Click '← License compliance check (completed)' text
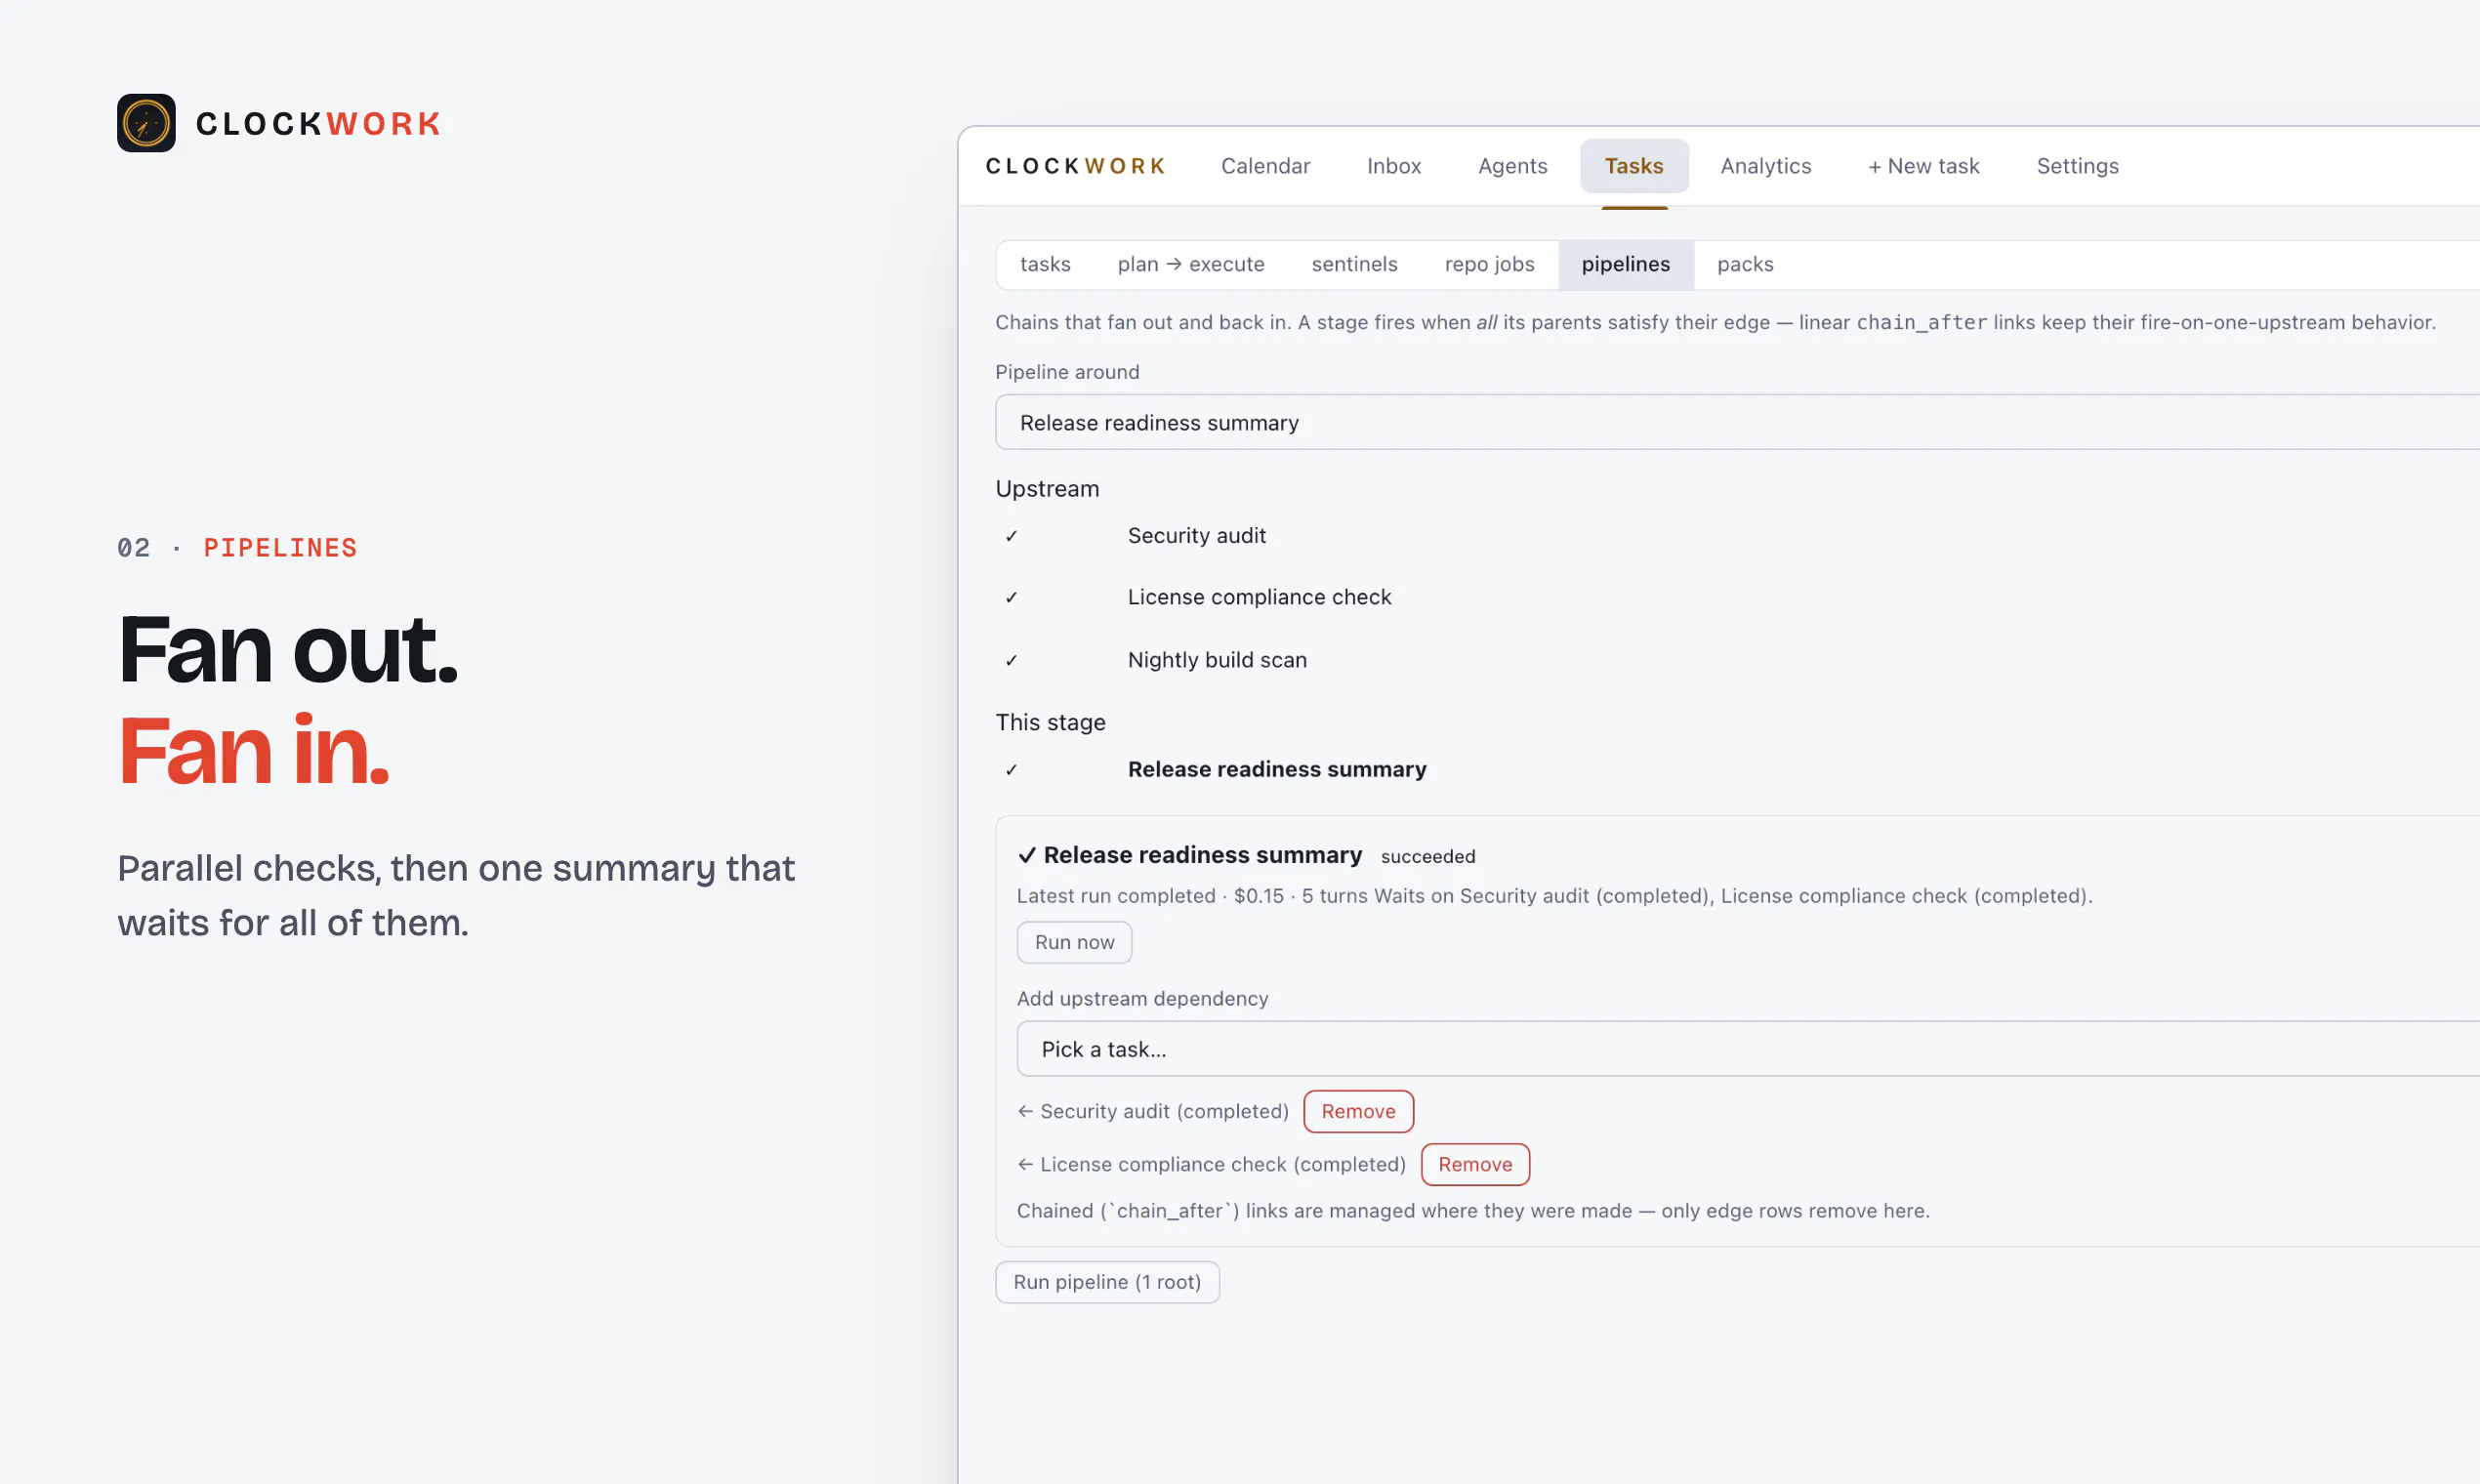This screenshot has height=1484, width=2480. point(1211,1165)
